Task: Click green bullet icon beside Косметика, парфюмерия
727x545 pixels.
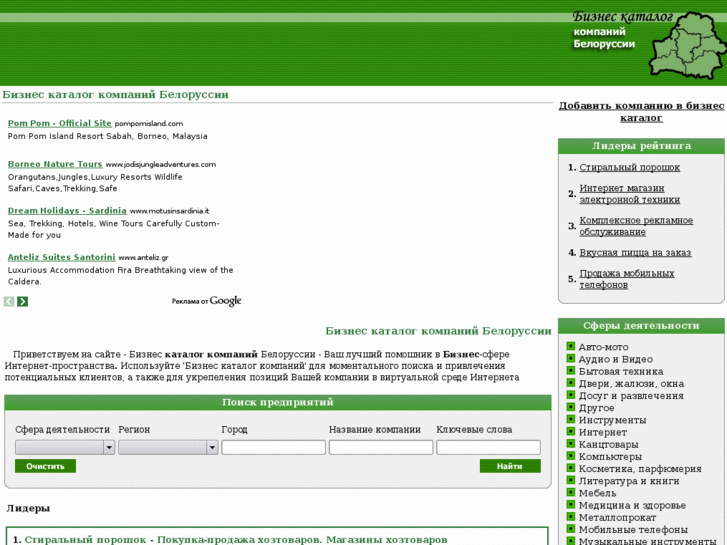Action: pyautogui.click(x=571, y=468)
